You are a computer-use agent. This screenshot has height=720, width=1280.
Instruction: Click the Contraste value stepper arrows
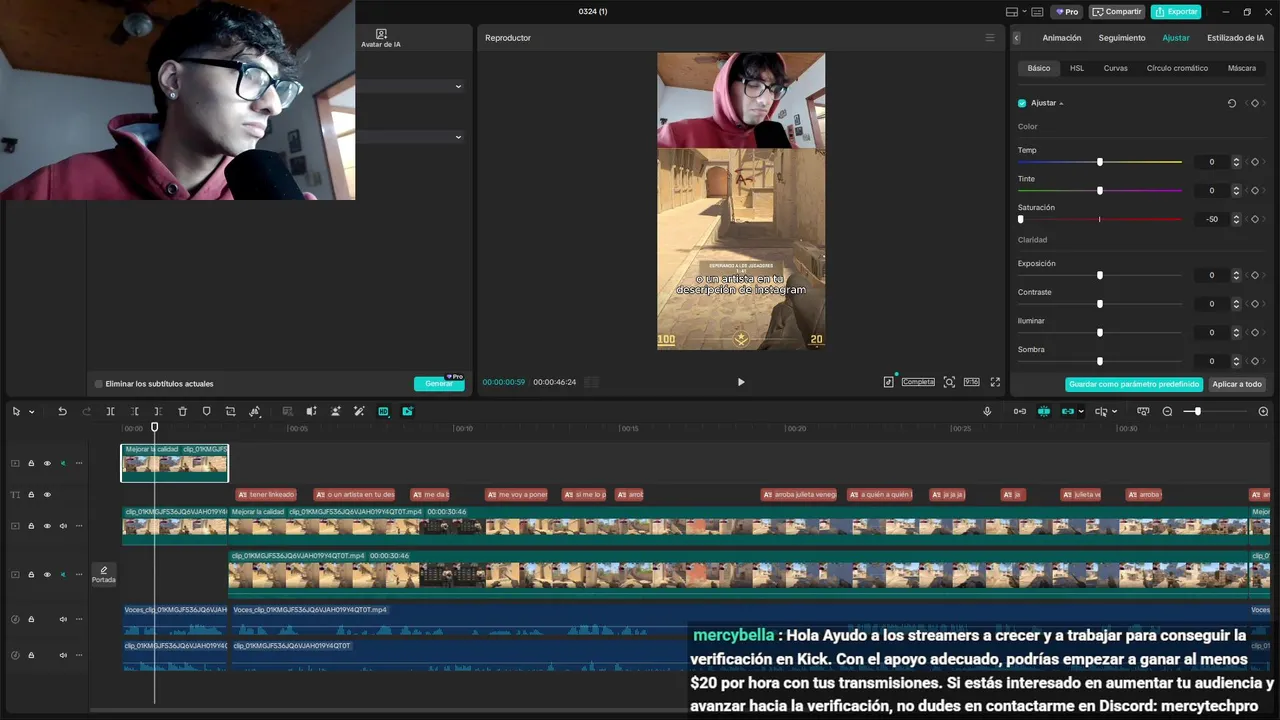point(1236,304)
